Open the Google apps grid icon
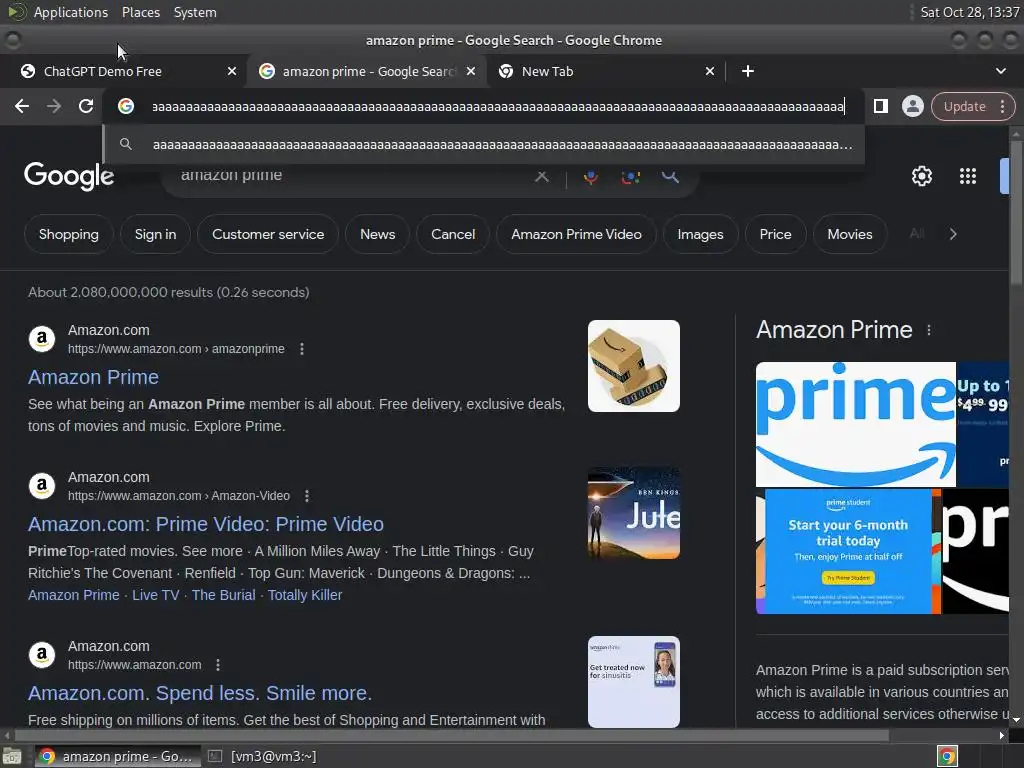The width and height of the screenshot is (1024, 768). pyautogui.click(x=967, y=176)
